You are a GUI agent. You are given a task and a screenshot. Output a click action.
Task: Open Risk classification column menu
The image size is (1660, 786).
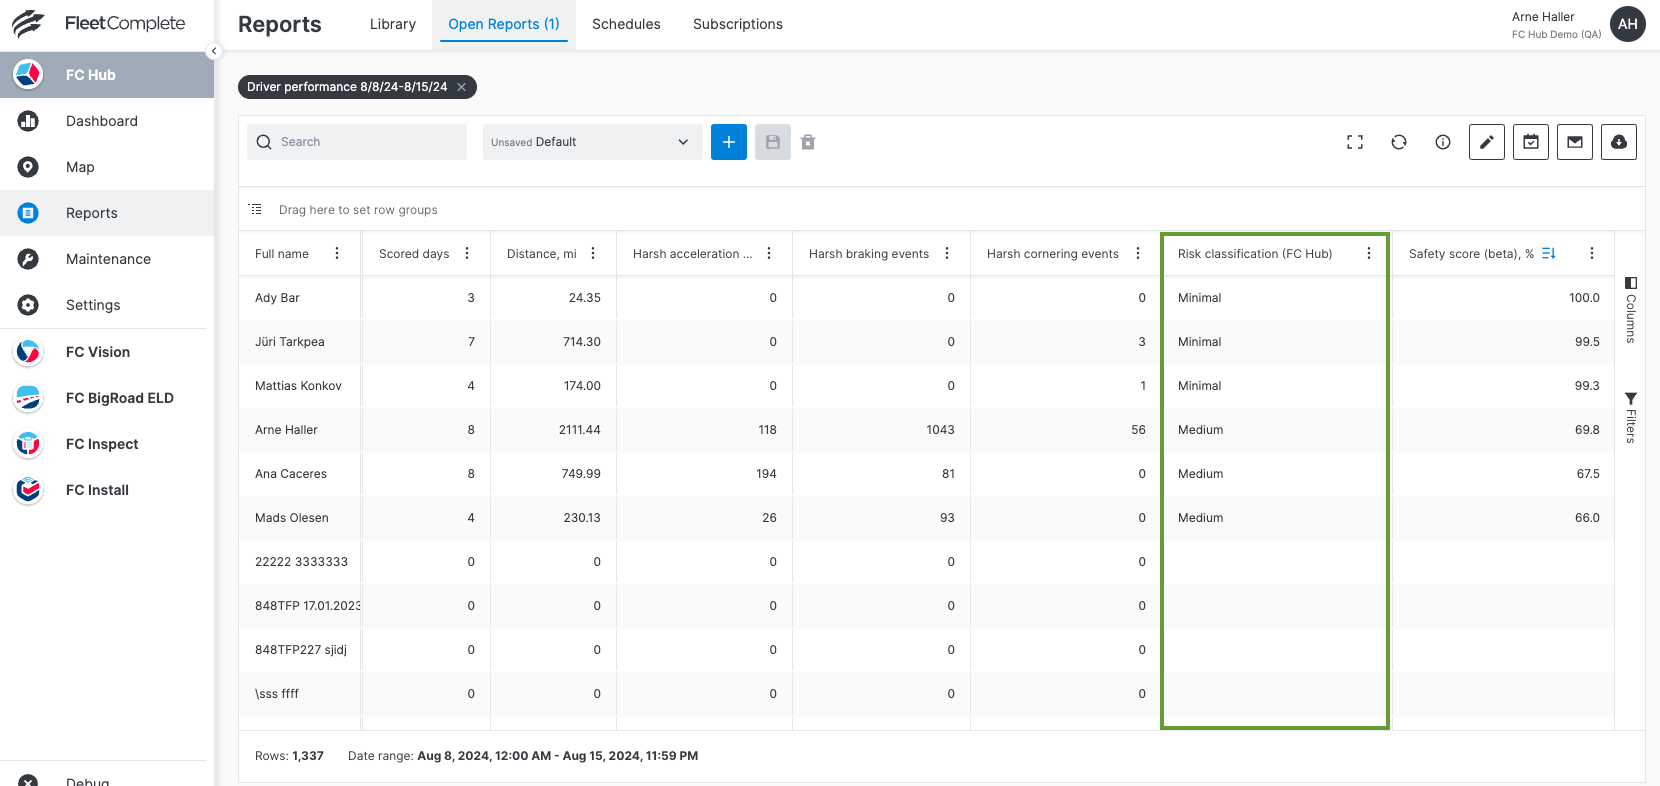(1369, 254)
